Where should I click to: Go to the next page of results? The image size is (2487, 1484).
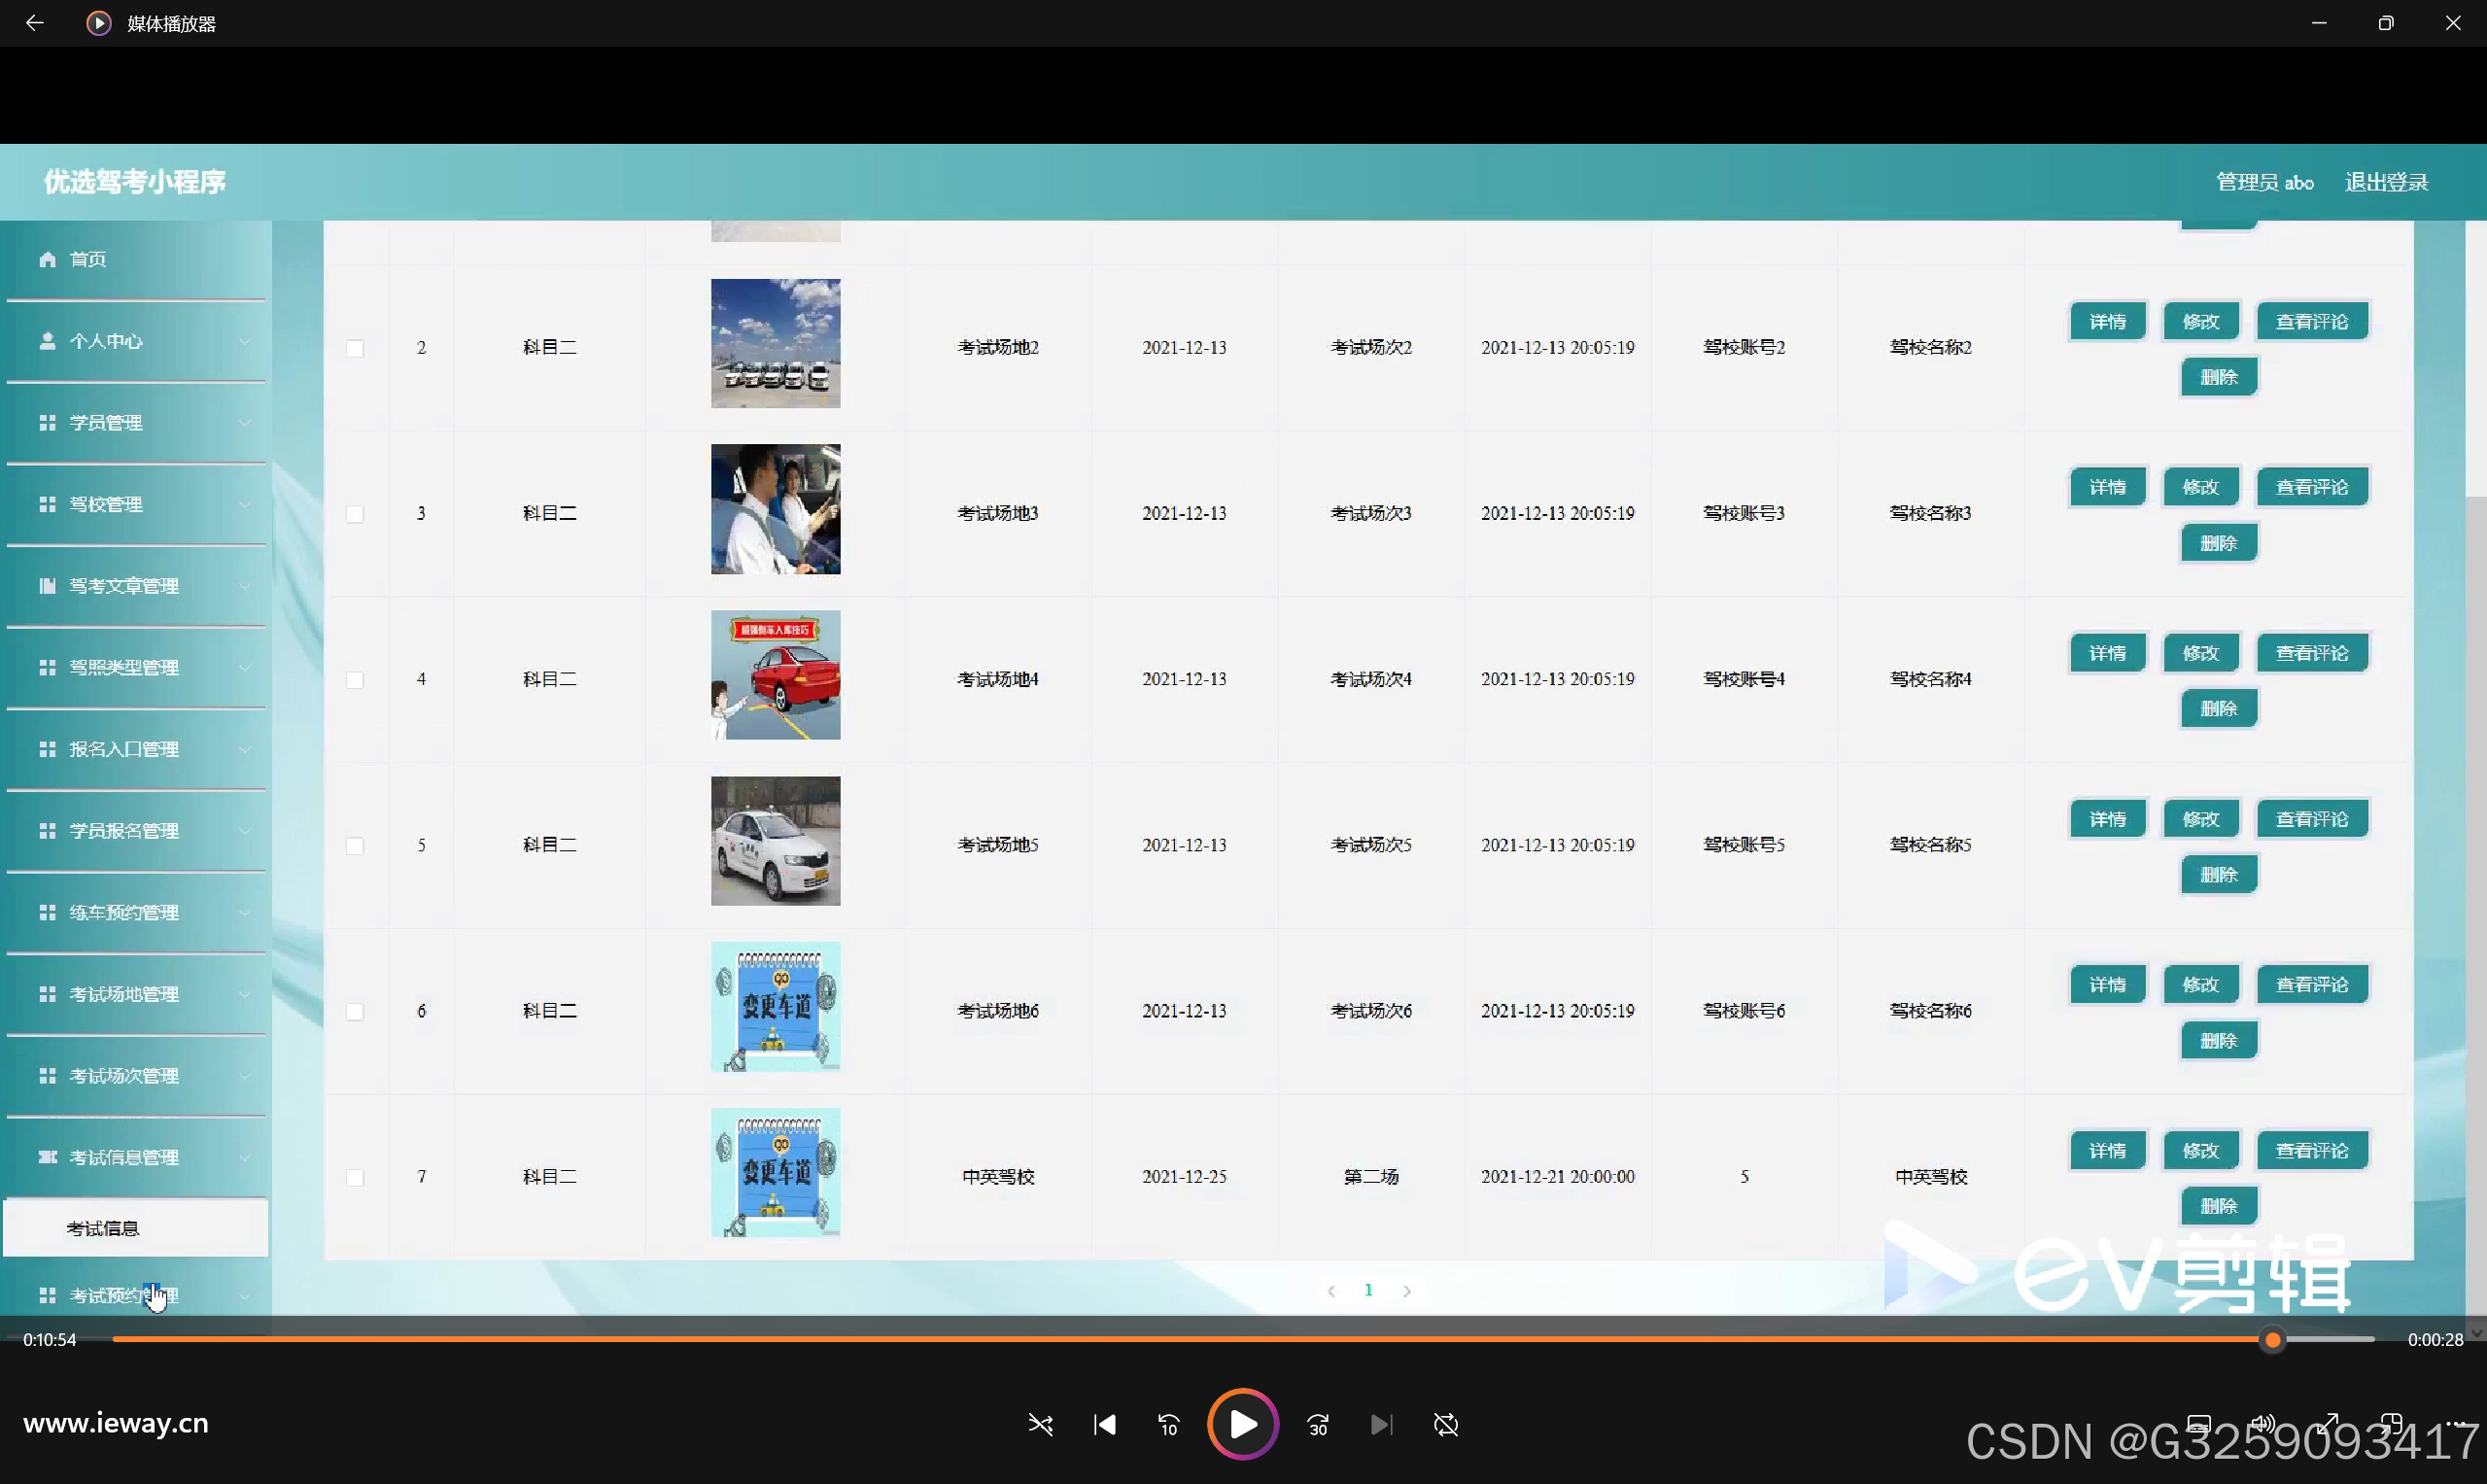pyautogui.click(x=1407, y=1291)
